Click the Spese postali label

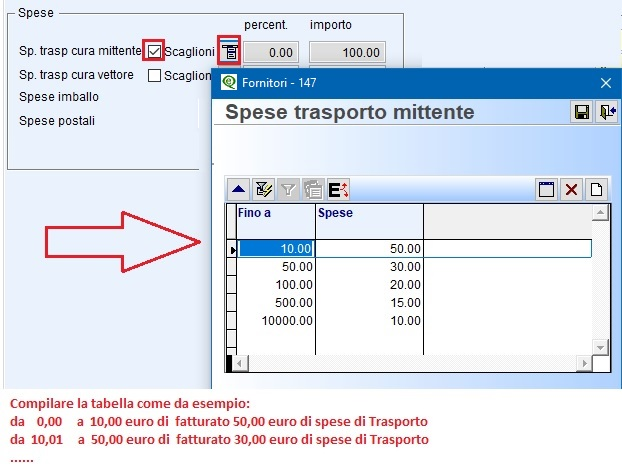(x=57, y=121)
